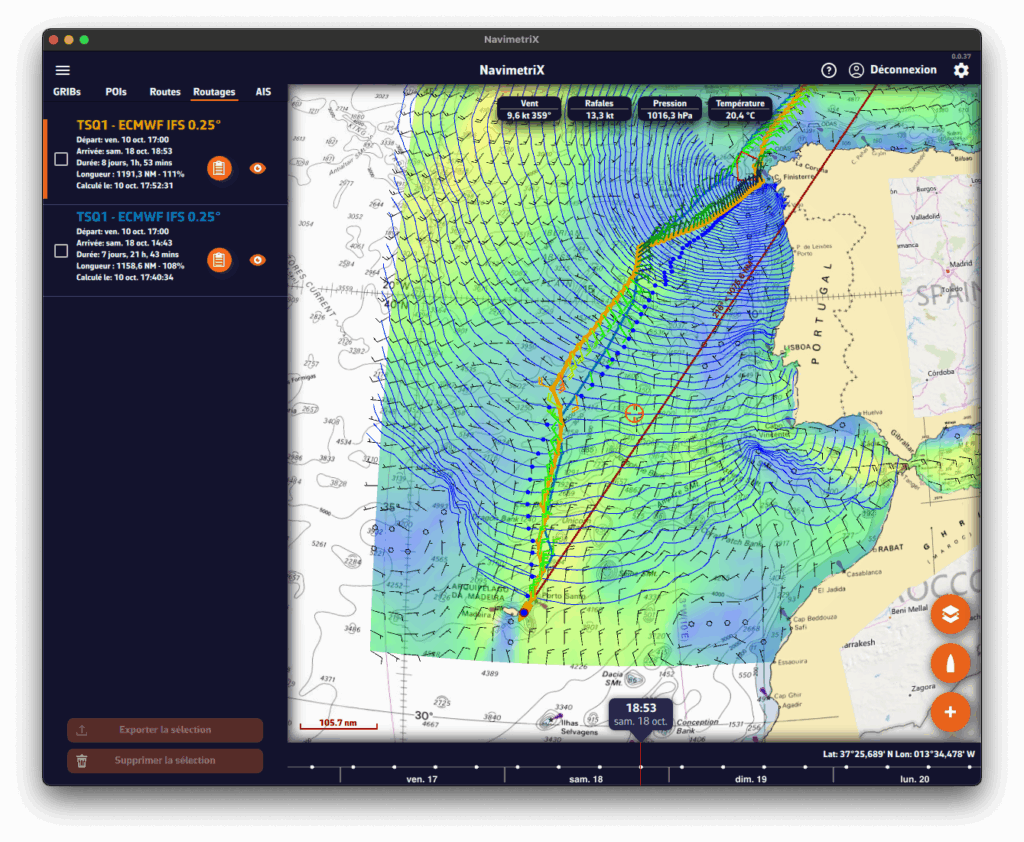
Task: Select the AIS tab
Action: (263, 92)
